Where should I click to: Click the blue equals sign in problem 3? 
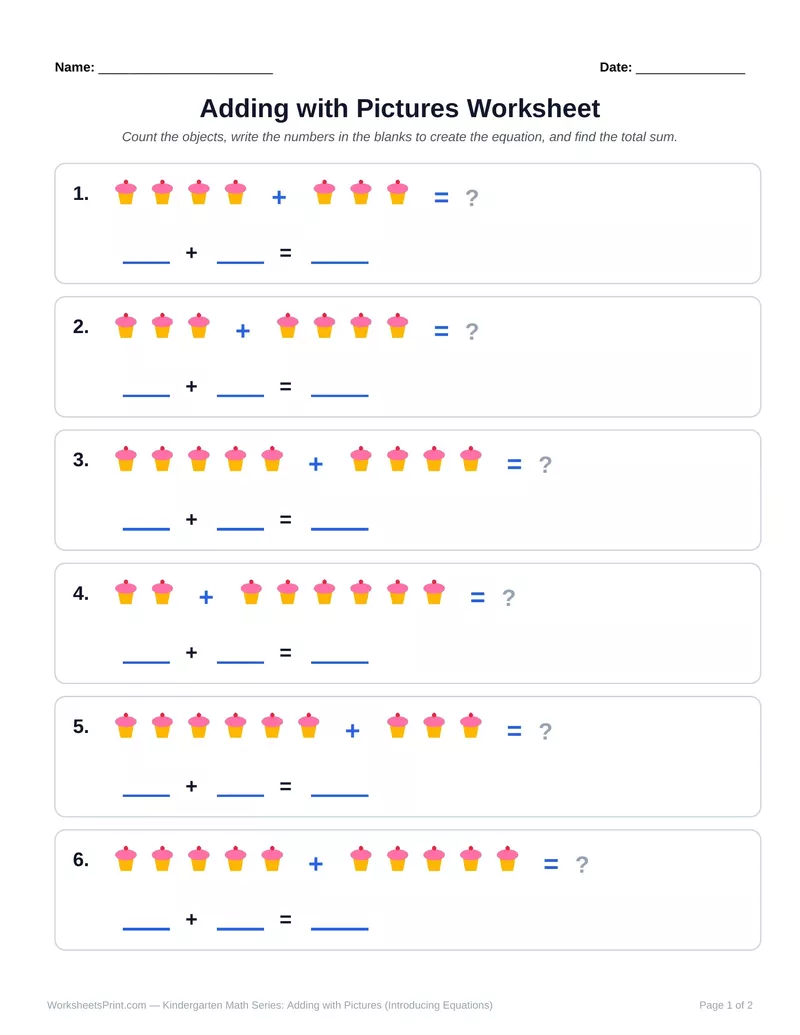514,465
